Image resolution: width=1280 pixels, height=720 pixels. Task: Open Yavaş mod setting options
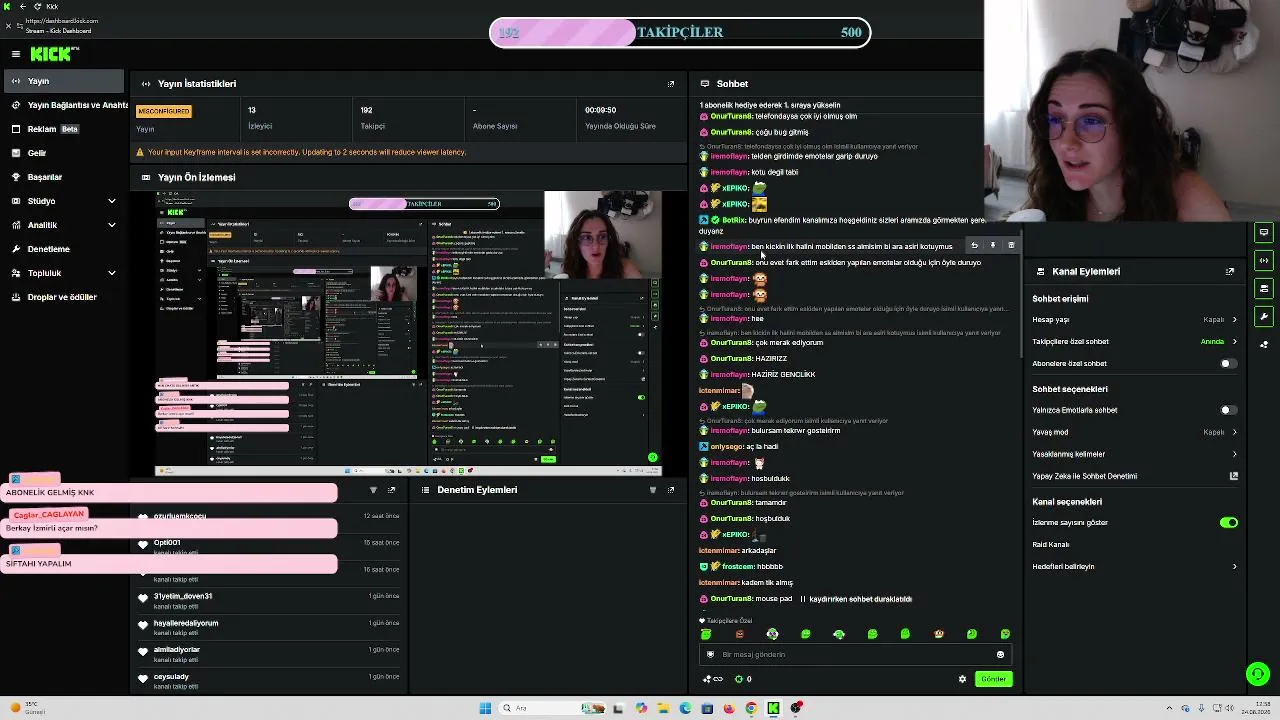(1135, 433)
